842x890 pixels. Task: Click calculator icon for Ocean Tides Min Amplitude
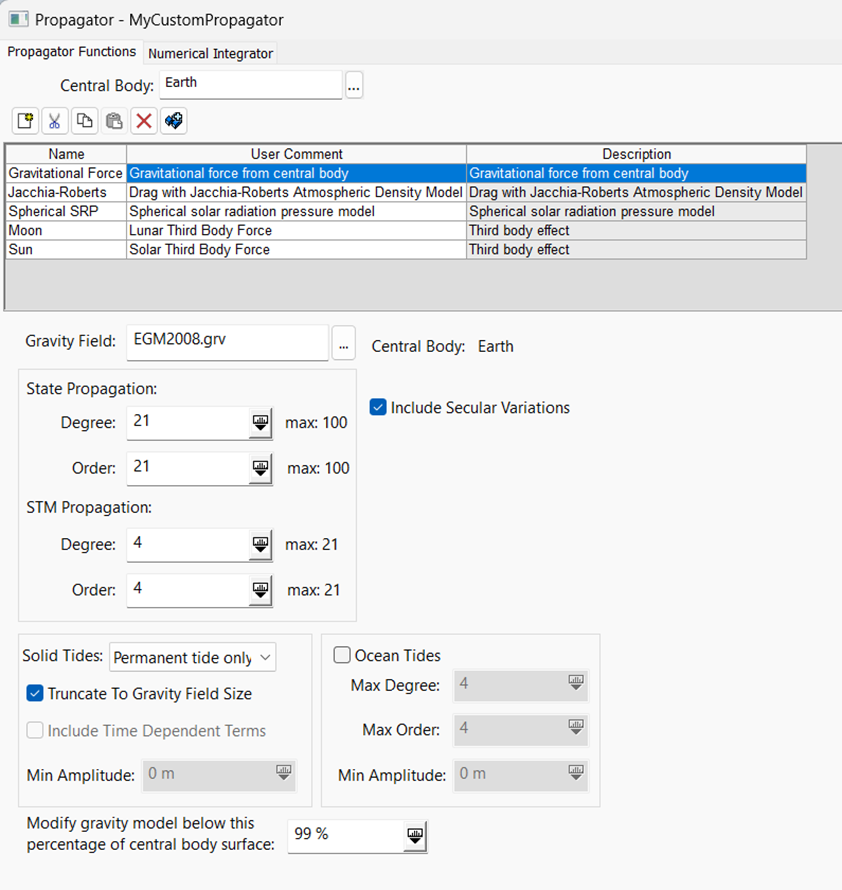[x=576, y=772]
